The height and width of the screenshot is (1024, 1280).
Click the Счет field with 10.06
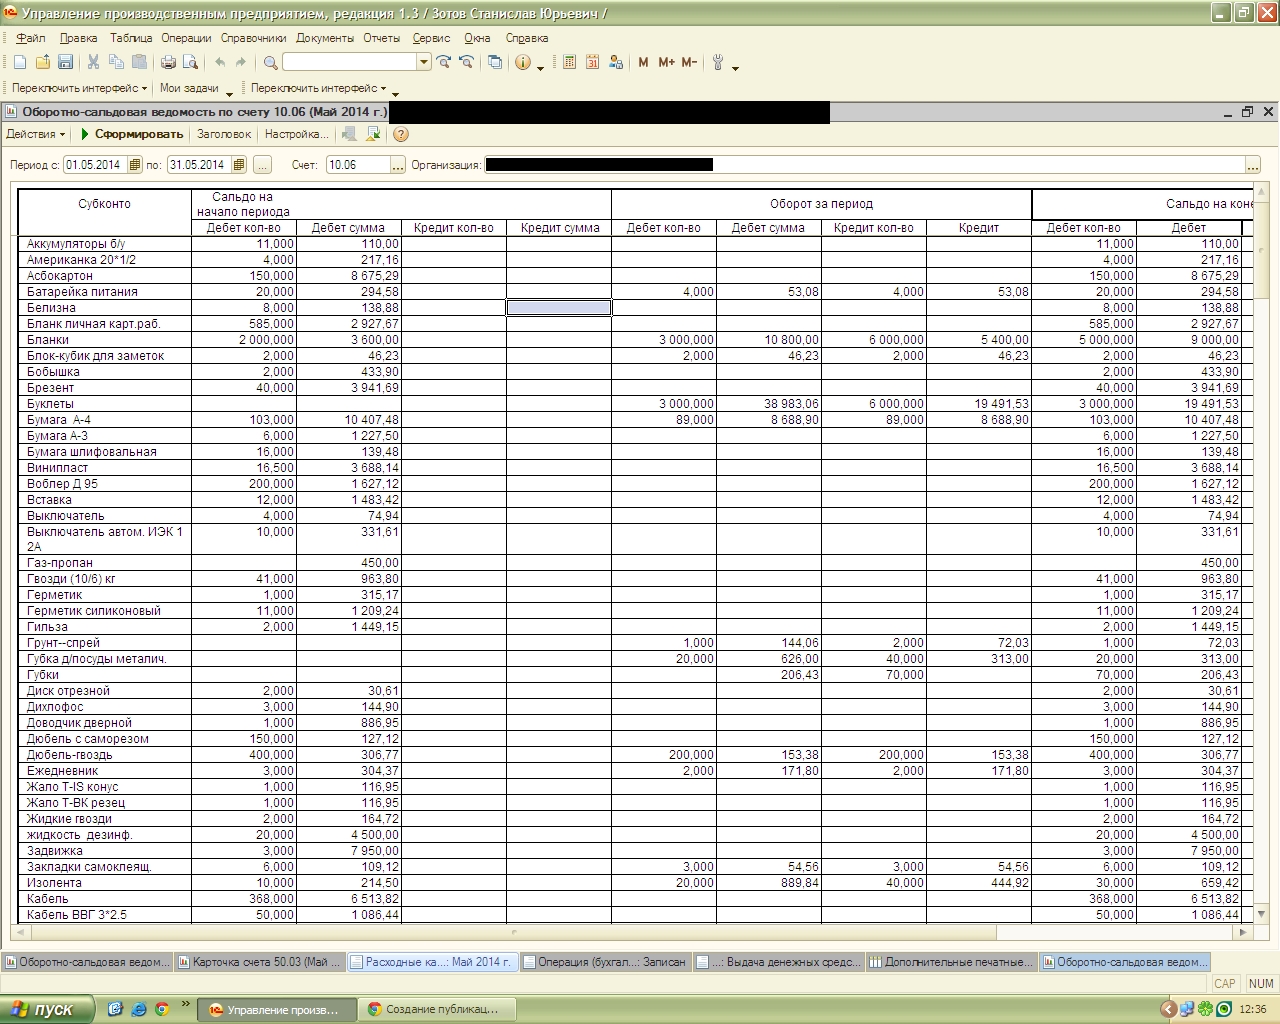(x=358, y=165)
